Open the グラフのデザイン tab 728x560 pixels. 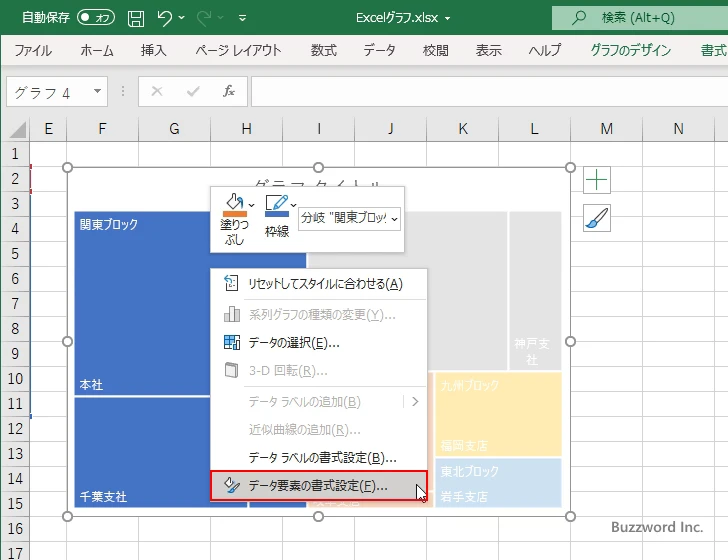coord(630,50)
